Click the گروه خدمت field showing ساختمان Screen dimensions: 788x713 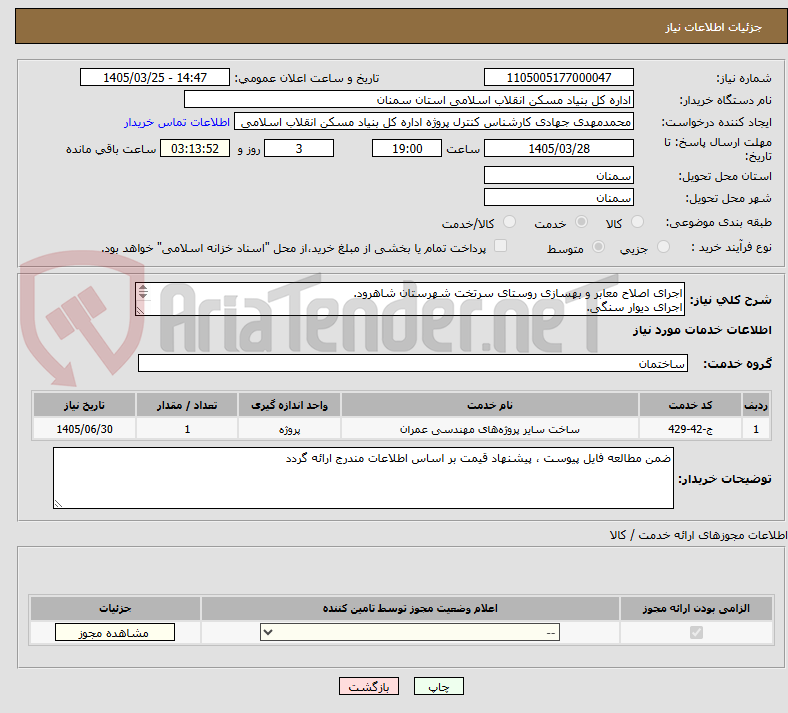413,363
